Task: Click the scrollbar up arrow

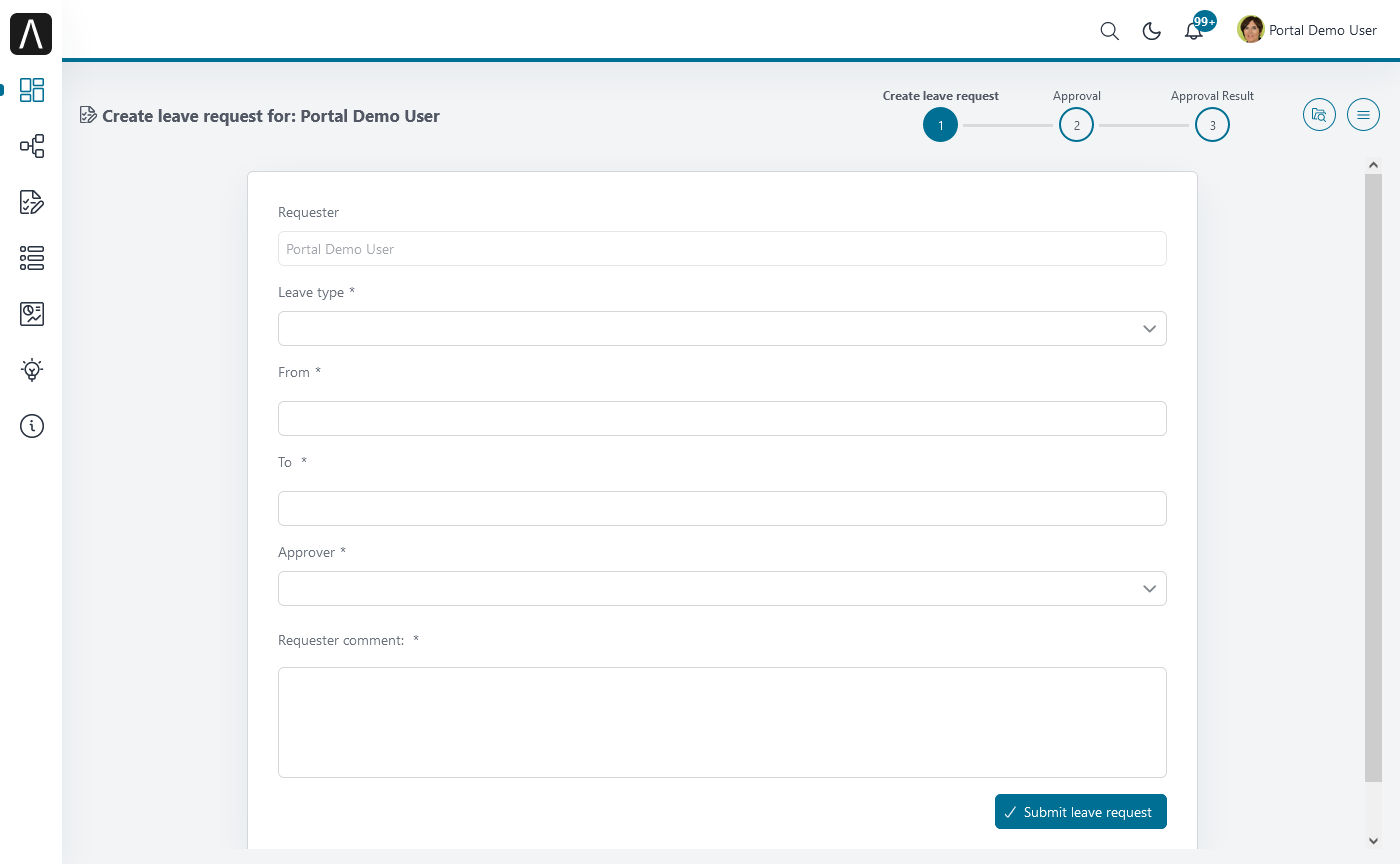Action: [x=1373, y=165]
